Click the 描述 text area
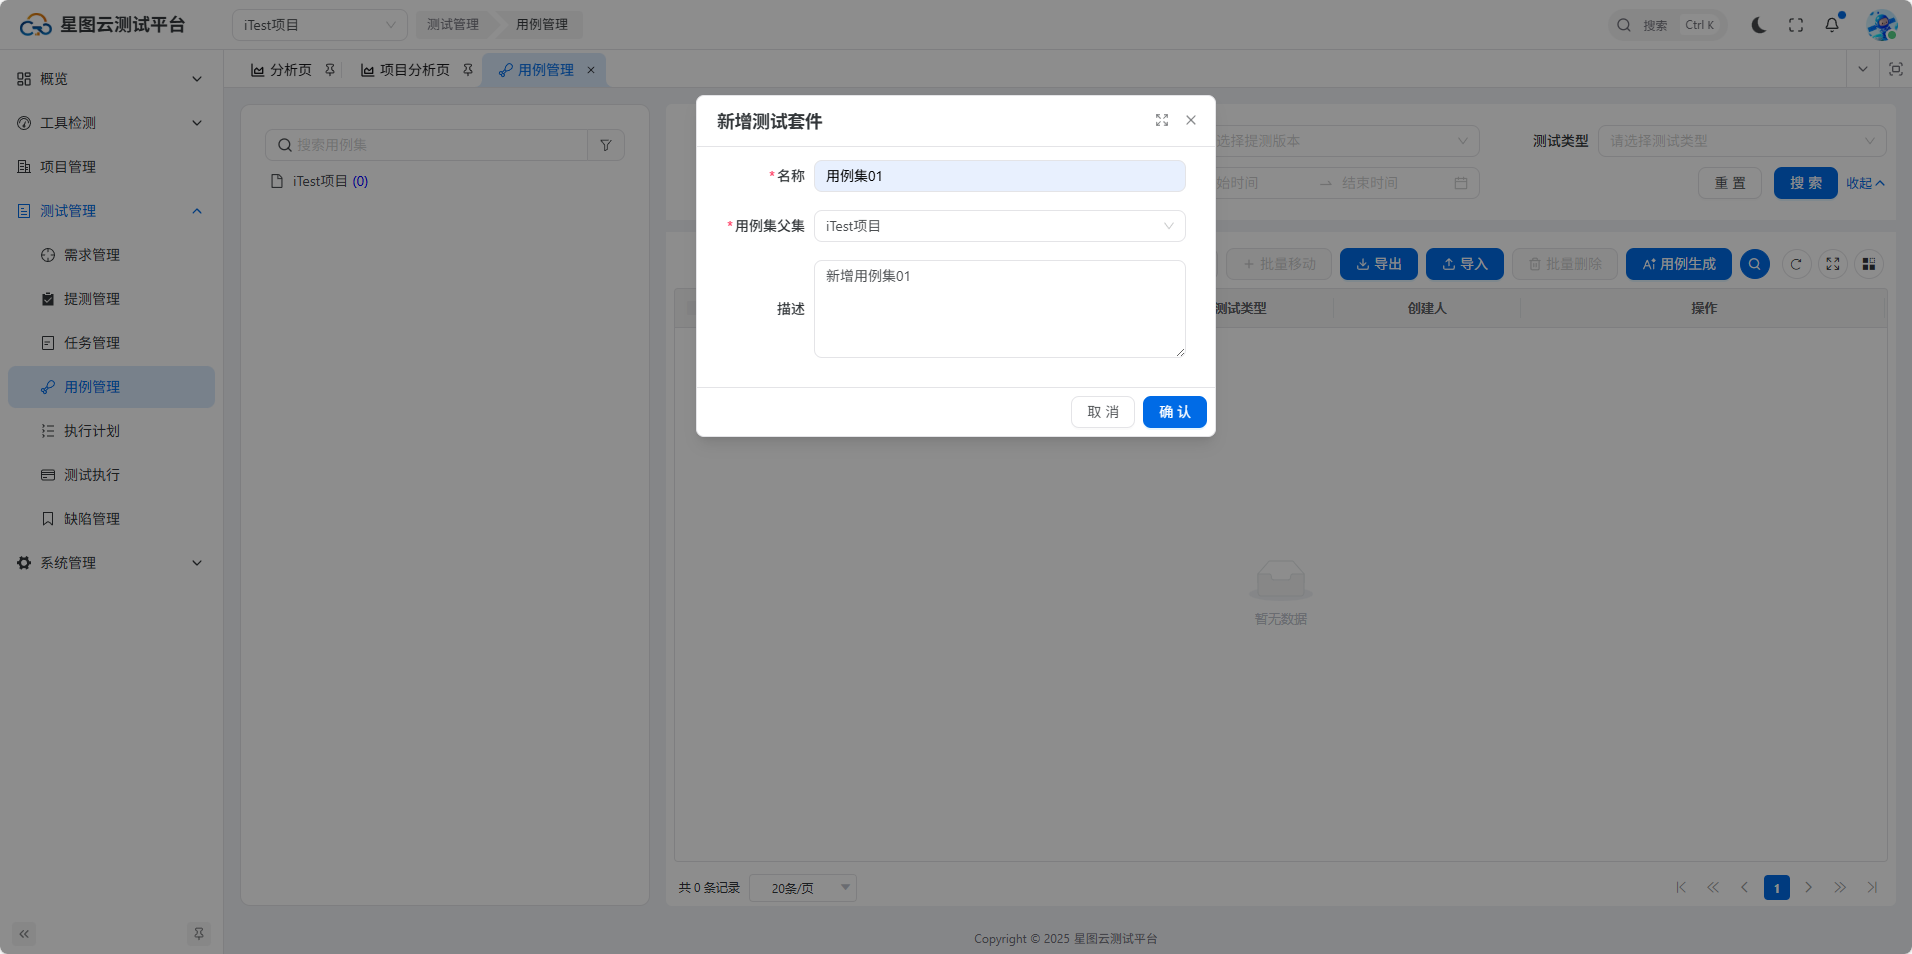 [999, 309]
